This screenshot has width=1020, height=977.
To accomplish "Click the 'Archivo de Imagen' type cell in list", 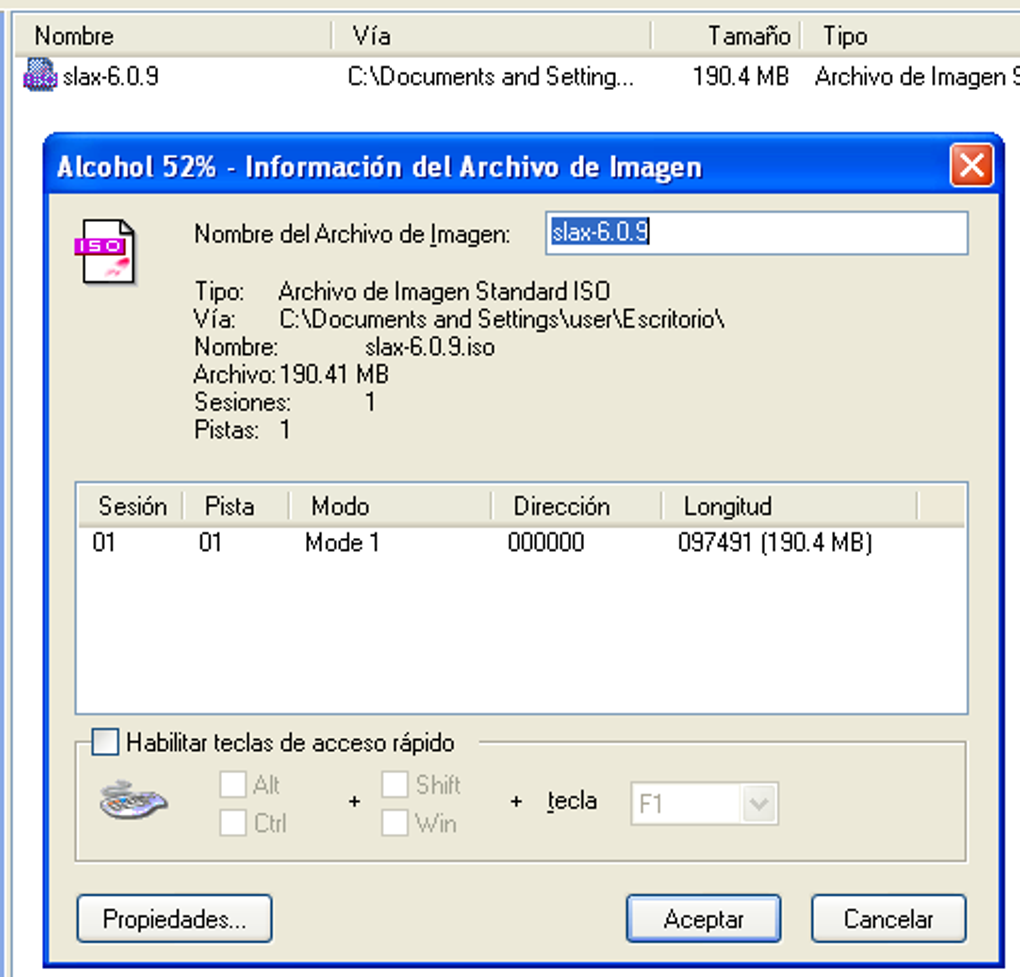I will (917, 76).
